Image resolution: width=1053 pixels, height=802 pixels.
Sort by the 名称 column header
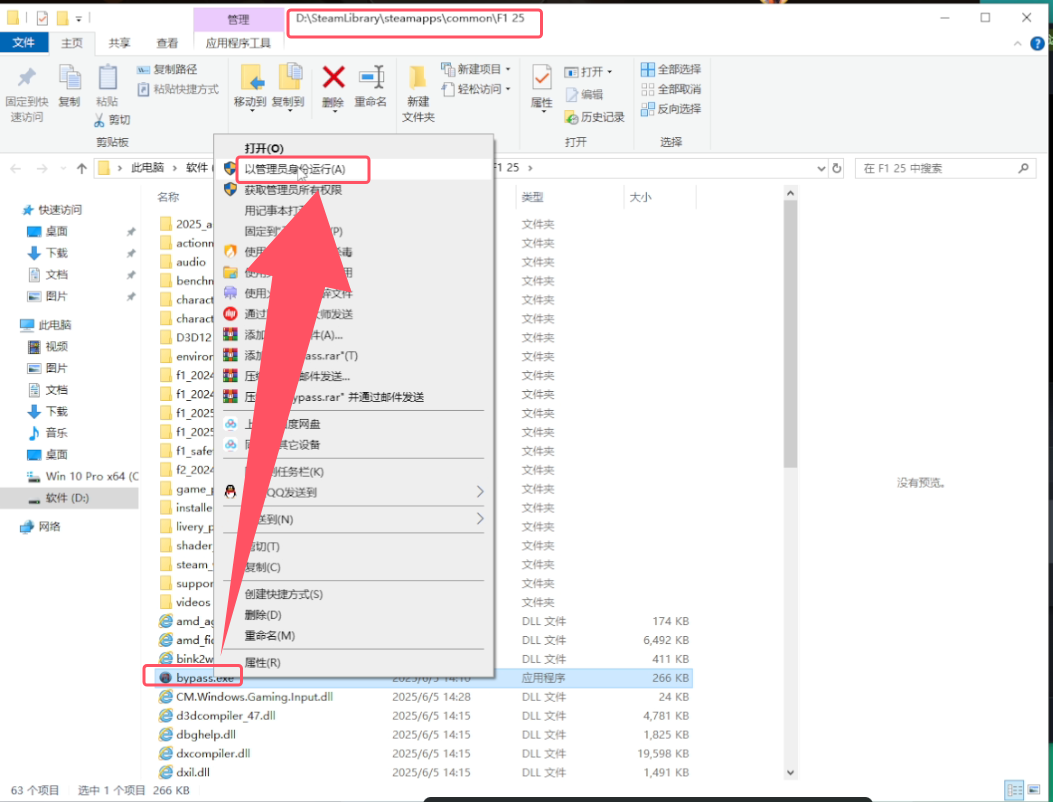(x=168, y=197)
